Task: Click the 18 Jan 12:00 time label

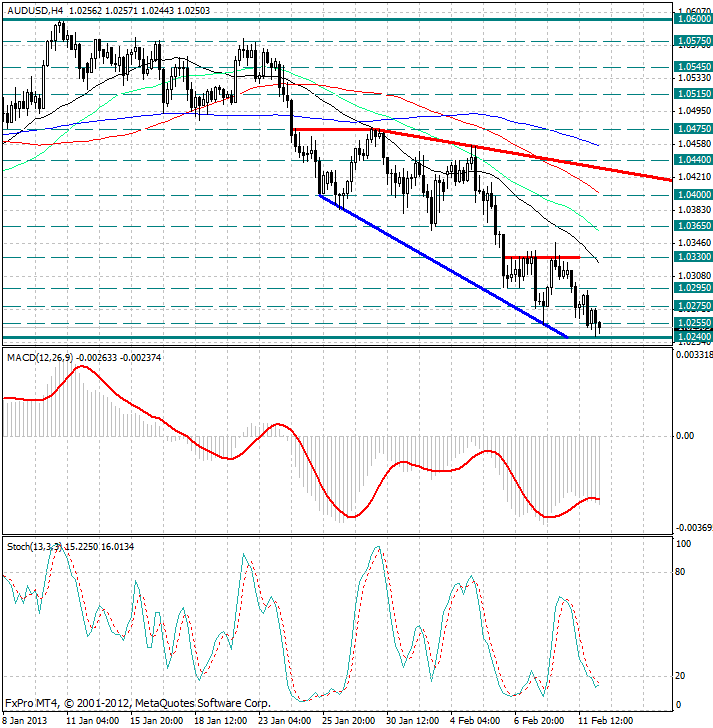Action: (220, 720)
